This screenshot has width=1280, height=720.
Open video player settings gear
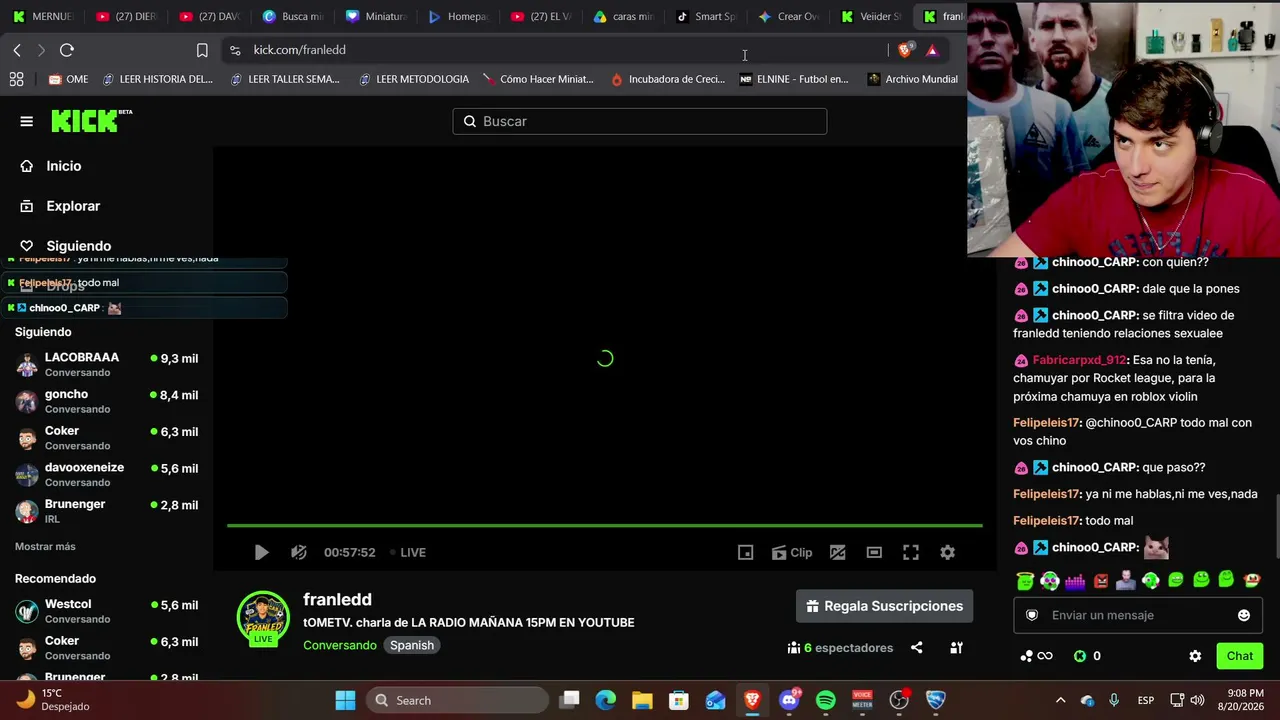947,552
